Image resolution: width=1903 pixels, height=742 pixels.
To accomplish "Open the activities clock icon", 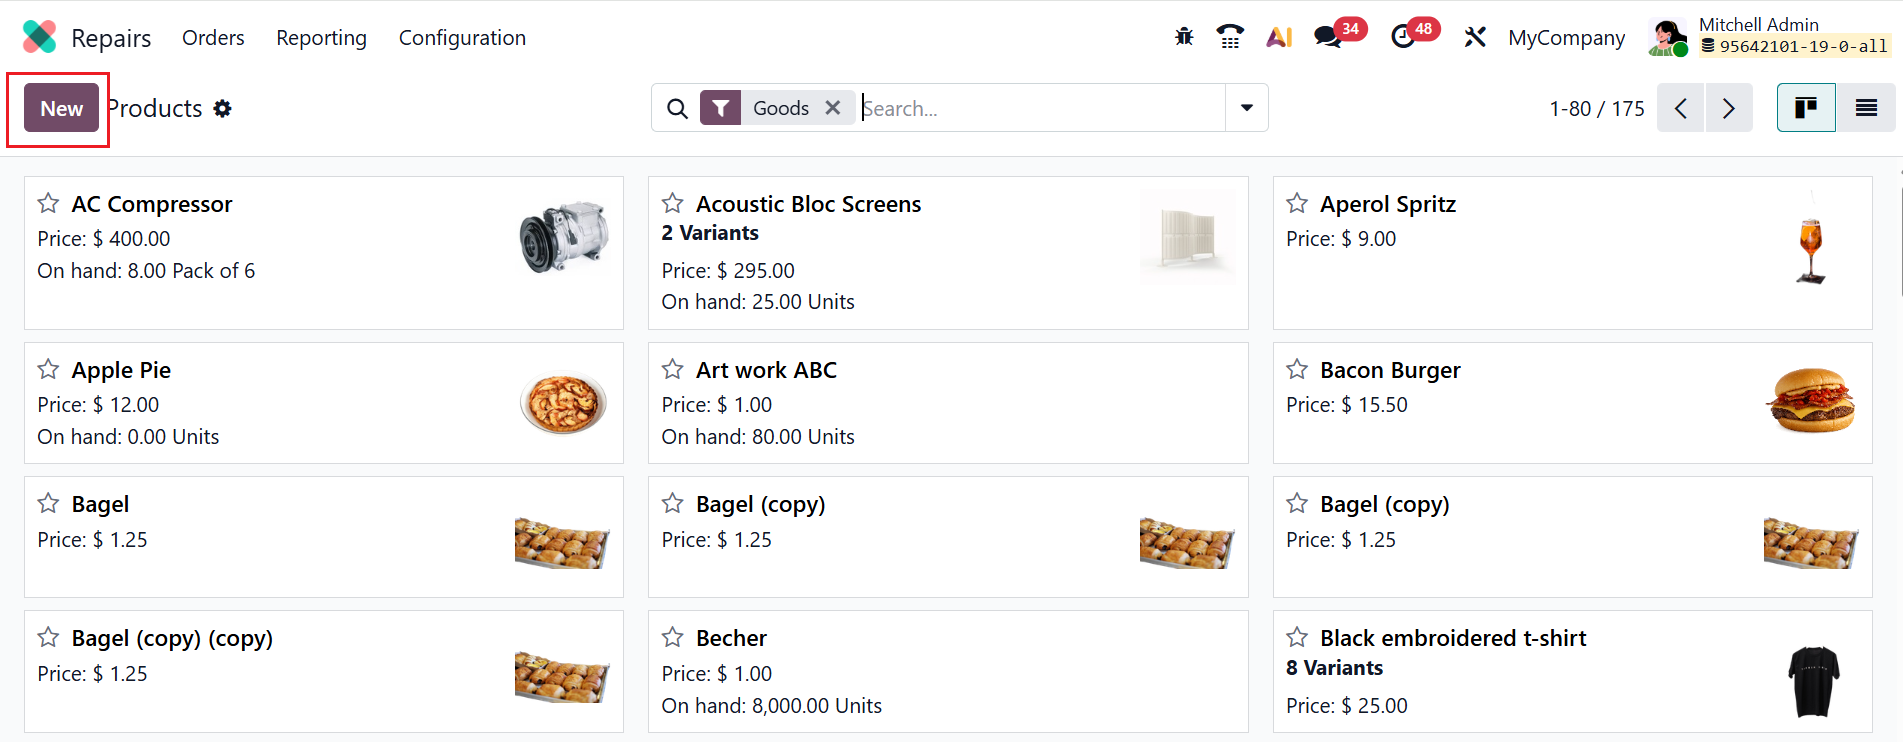I will pyautogui.click(x=1403, y=38).
